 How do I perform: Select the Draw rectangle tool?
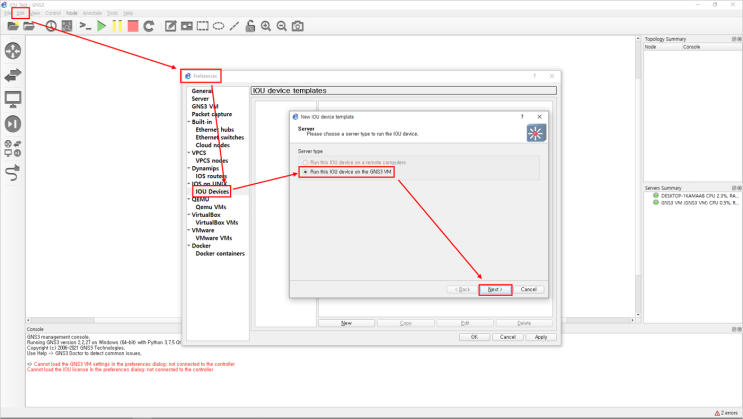click(203, 26)
